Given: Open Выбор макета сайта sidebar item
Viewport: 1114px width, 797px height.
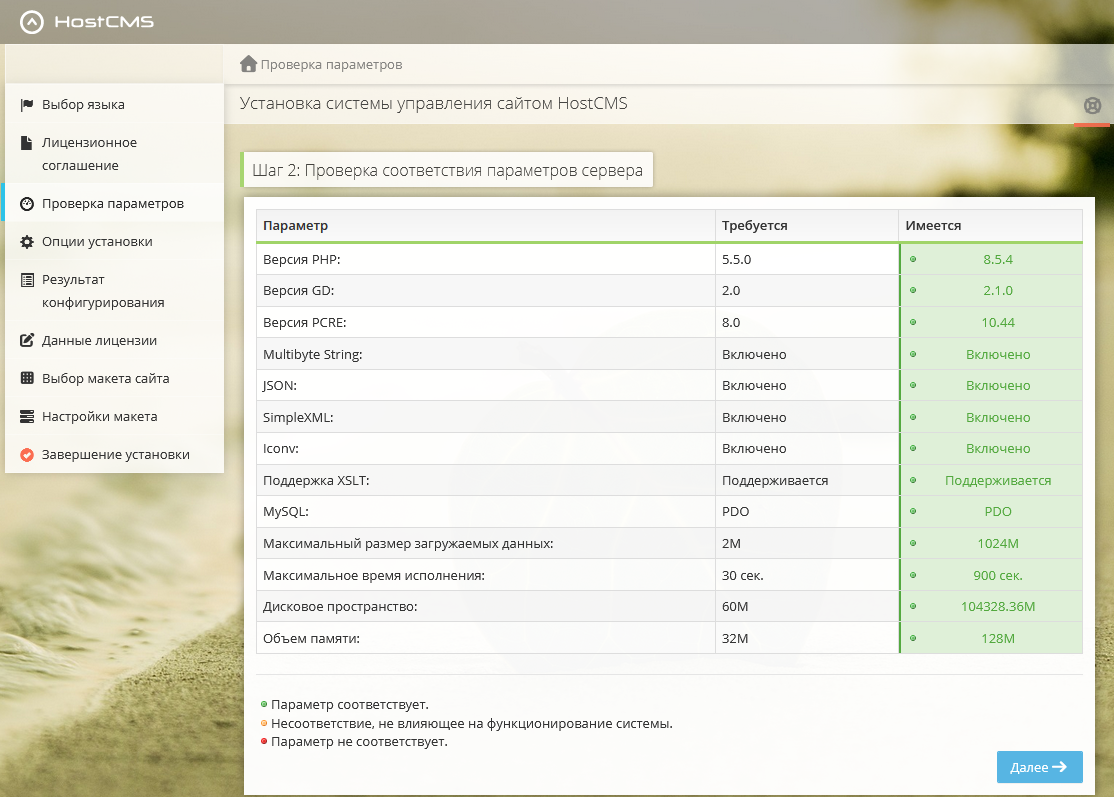Looking at the screenshot, I should tap(114, 379).
